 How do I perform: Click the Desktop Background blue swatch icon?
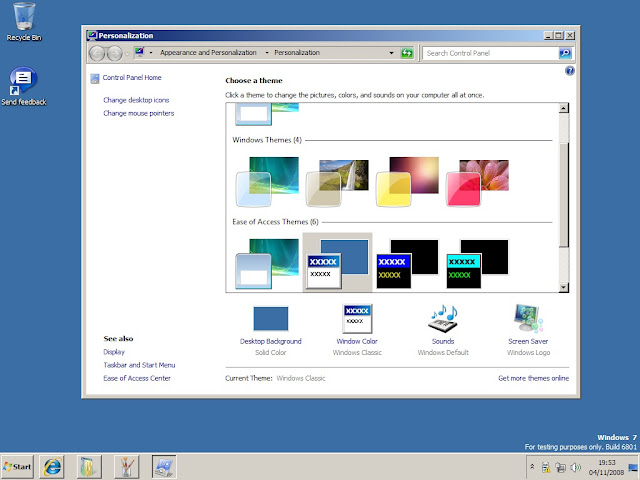pos(271,319)
